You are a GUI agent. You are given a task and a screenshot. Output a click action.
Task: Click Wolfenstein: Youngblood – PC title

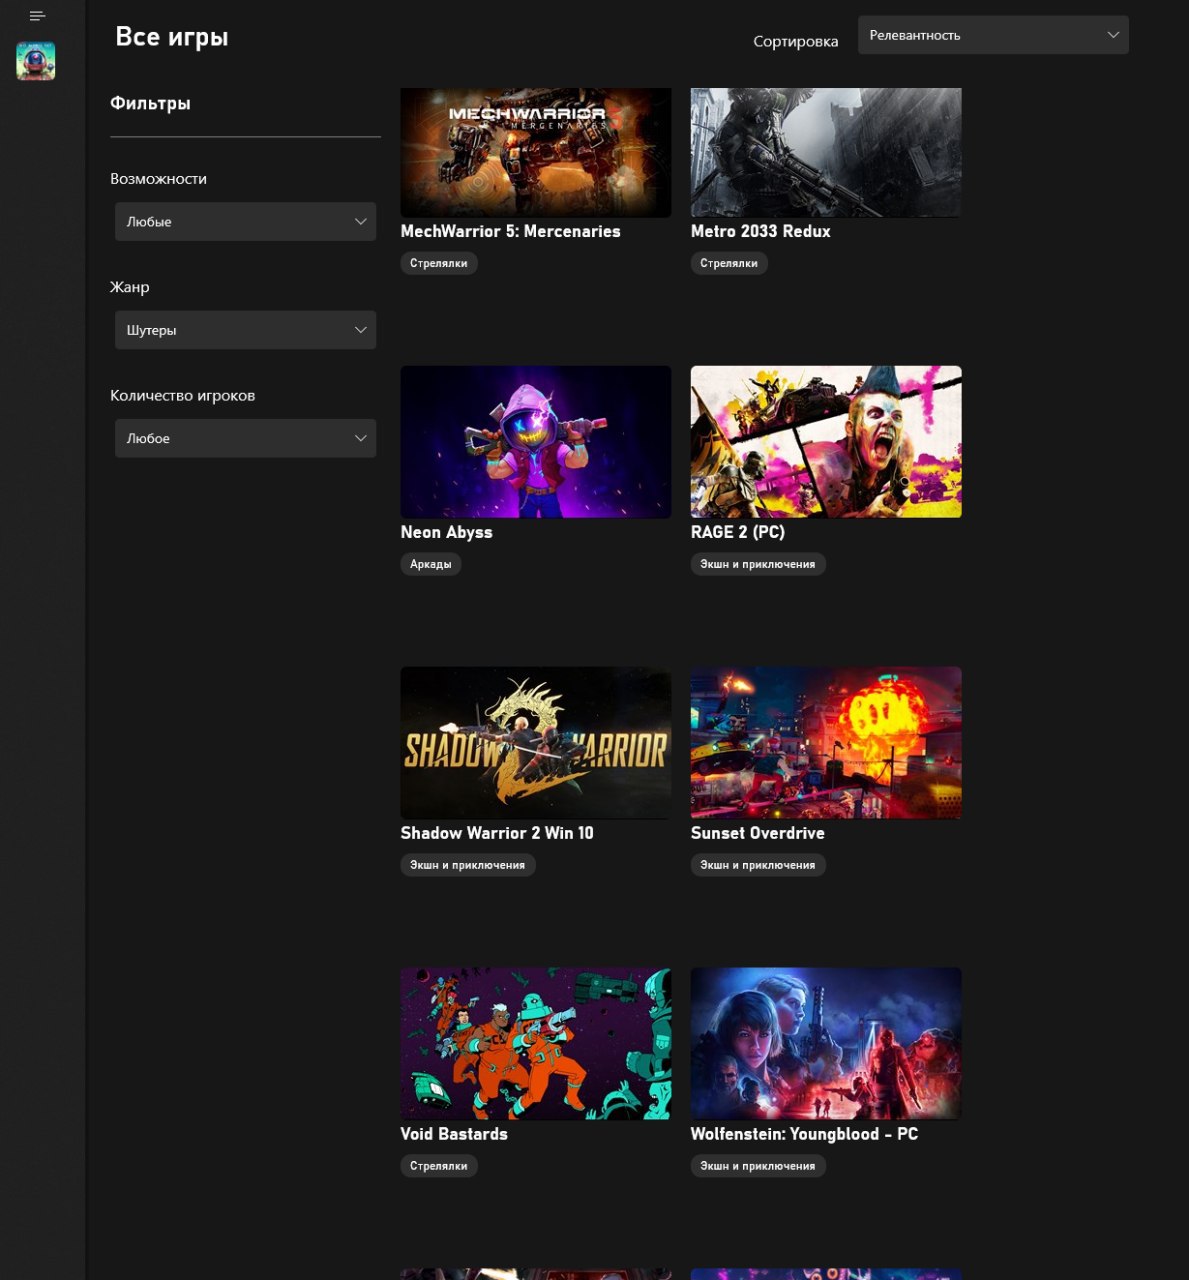click(x=804, y=1134)
